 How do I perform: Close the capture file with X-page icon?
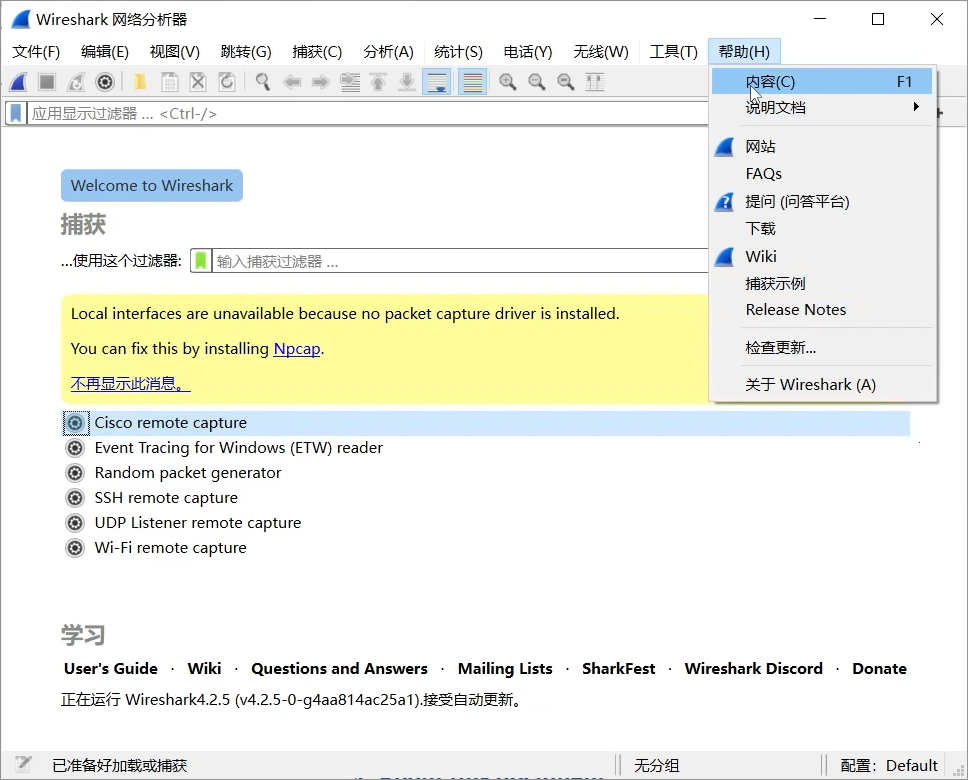pyautogui.click(x=198, y=82)
